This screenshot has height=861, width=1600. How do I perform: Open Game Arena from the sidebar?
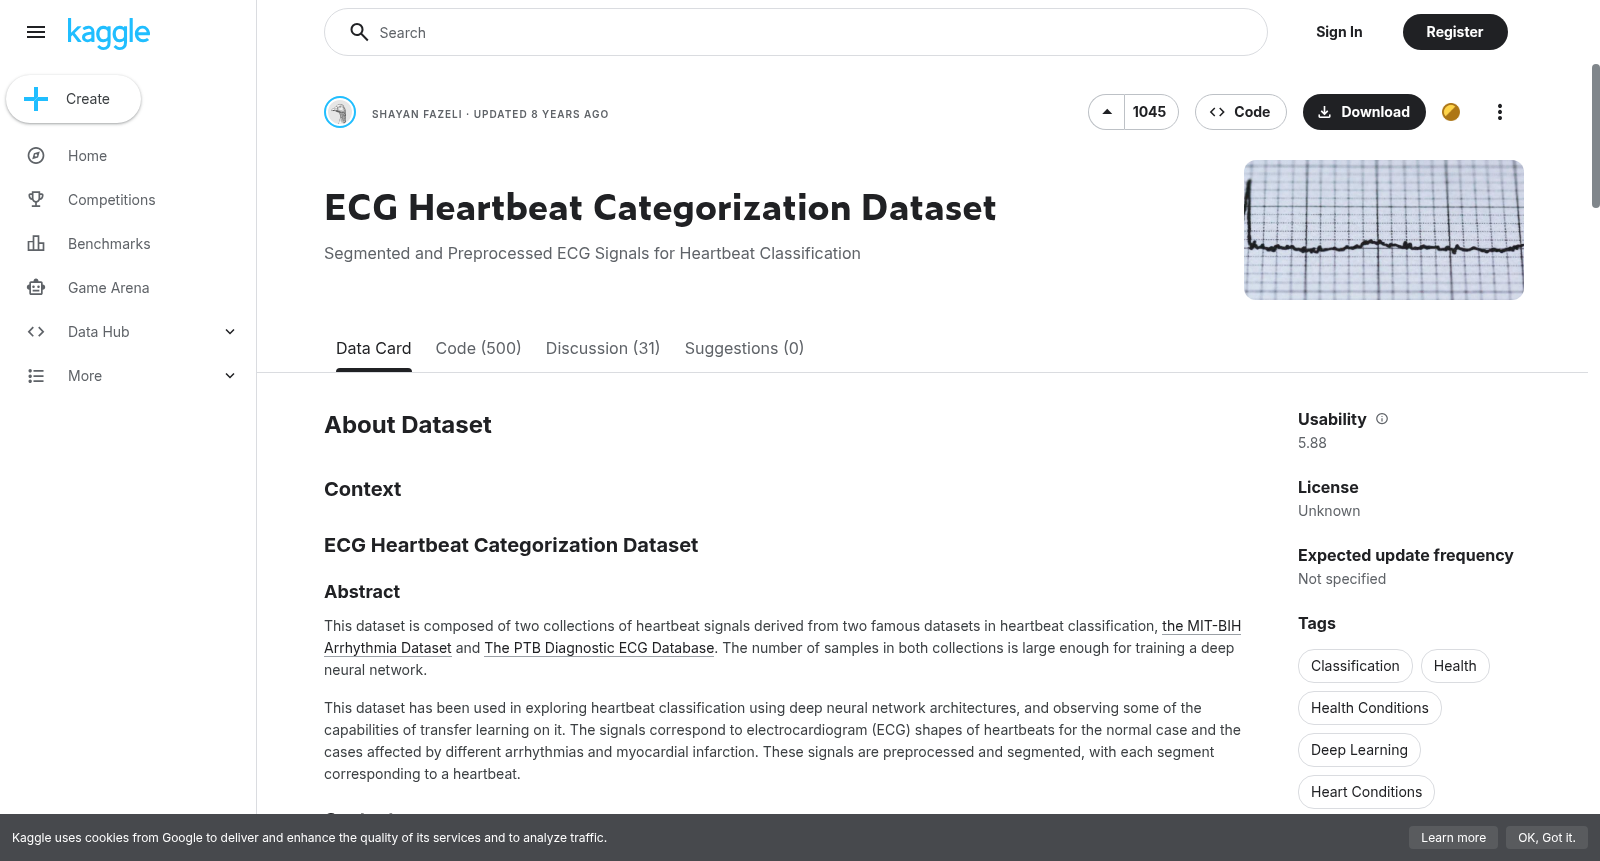pyautogui.click(x=108, y=288)
